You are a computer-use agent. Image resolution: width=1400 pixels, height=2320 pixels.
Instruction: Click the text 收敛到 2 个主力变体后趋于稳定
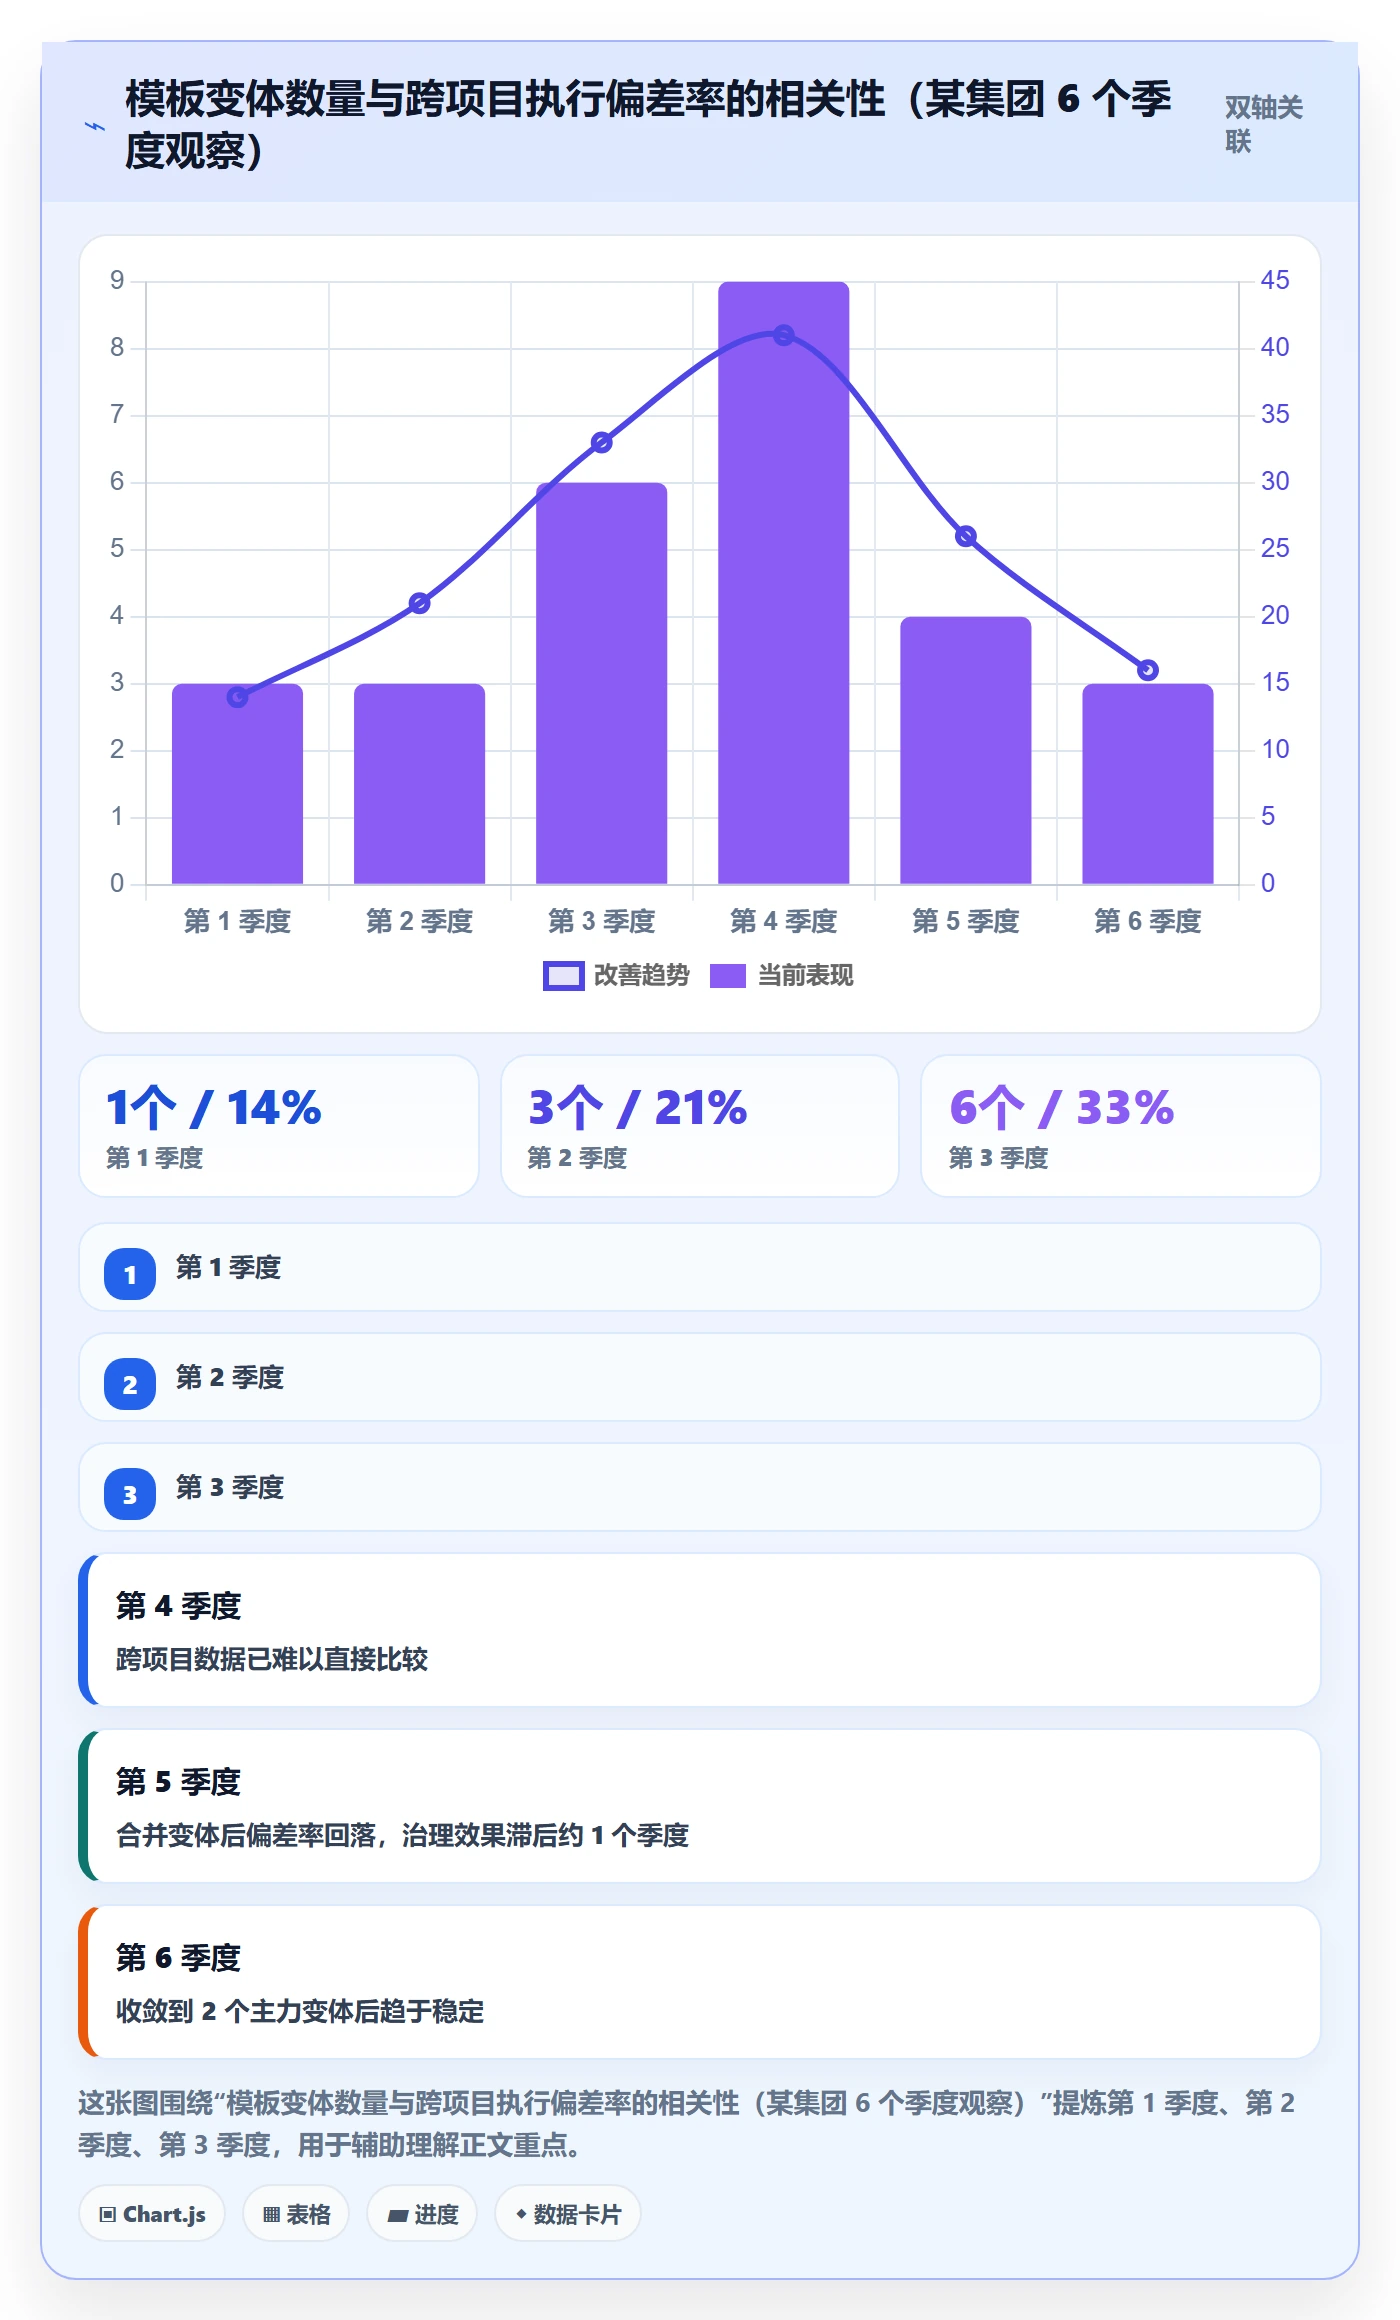(x=300, y=2011)
